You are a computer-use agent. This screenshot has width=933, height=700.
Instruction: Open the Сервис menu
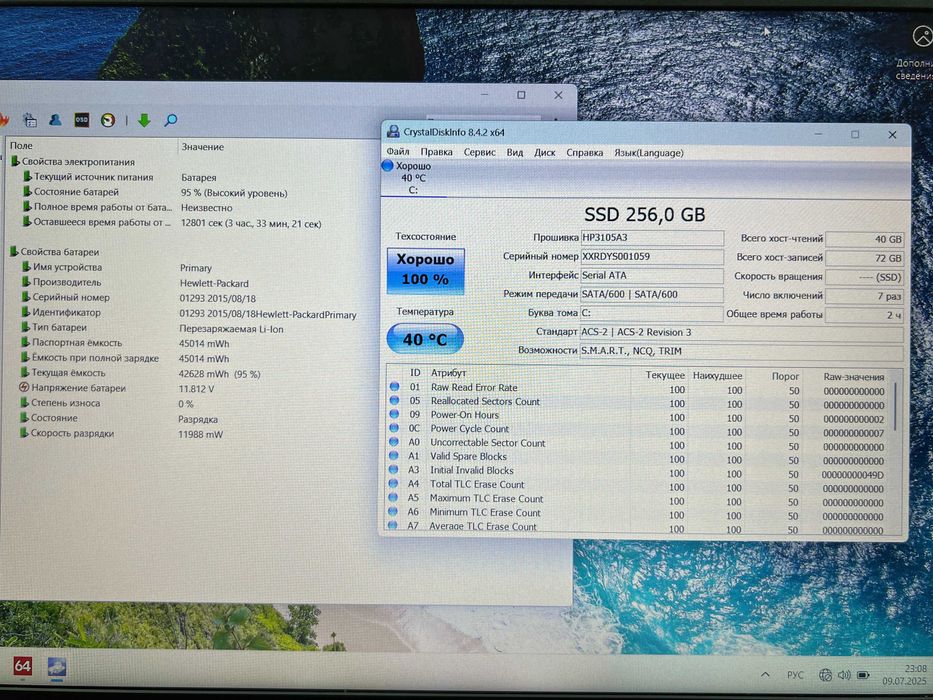pos(480,152)
